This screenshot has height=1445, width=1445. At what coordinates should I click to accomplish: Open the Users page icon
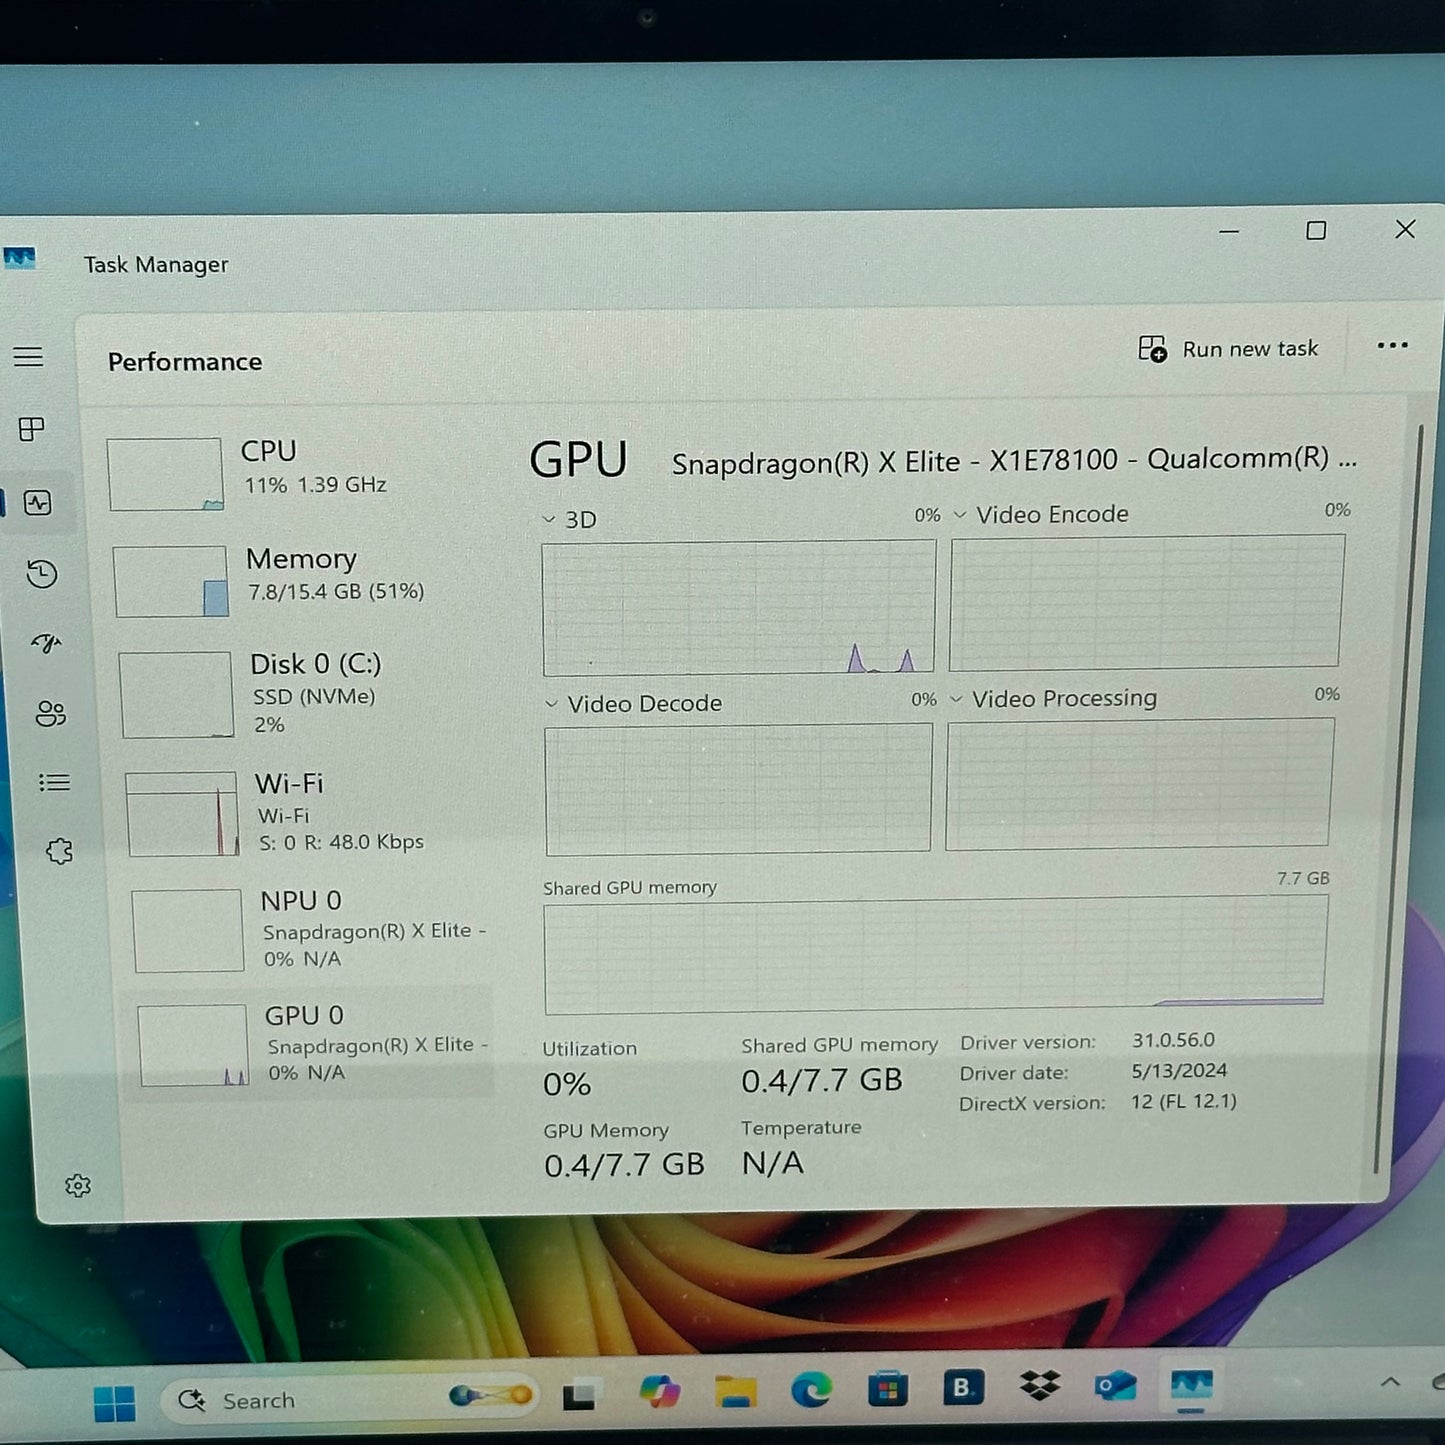tap(50, 713)
